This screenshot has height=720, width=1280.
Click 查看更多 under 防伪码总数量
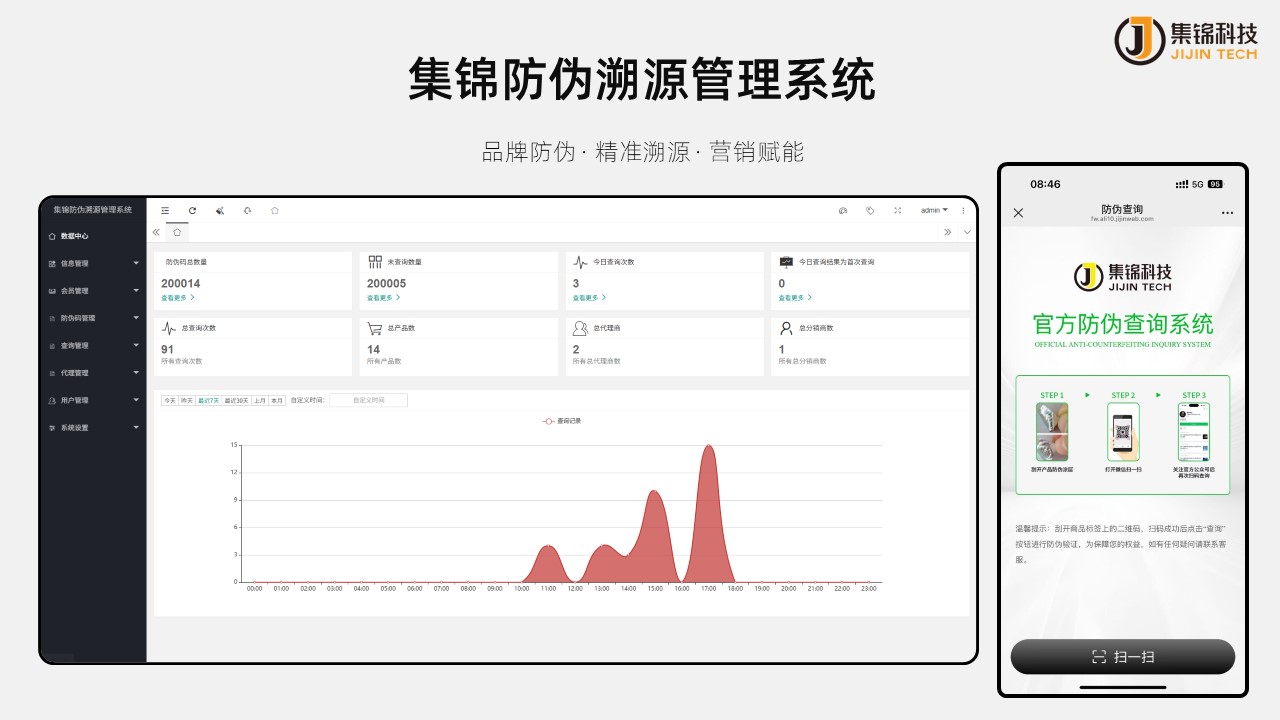pyautogui.click(x=177, y=298)
